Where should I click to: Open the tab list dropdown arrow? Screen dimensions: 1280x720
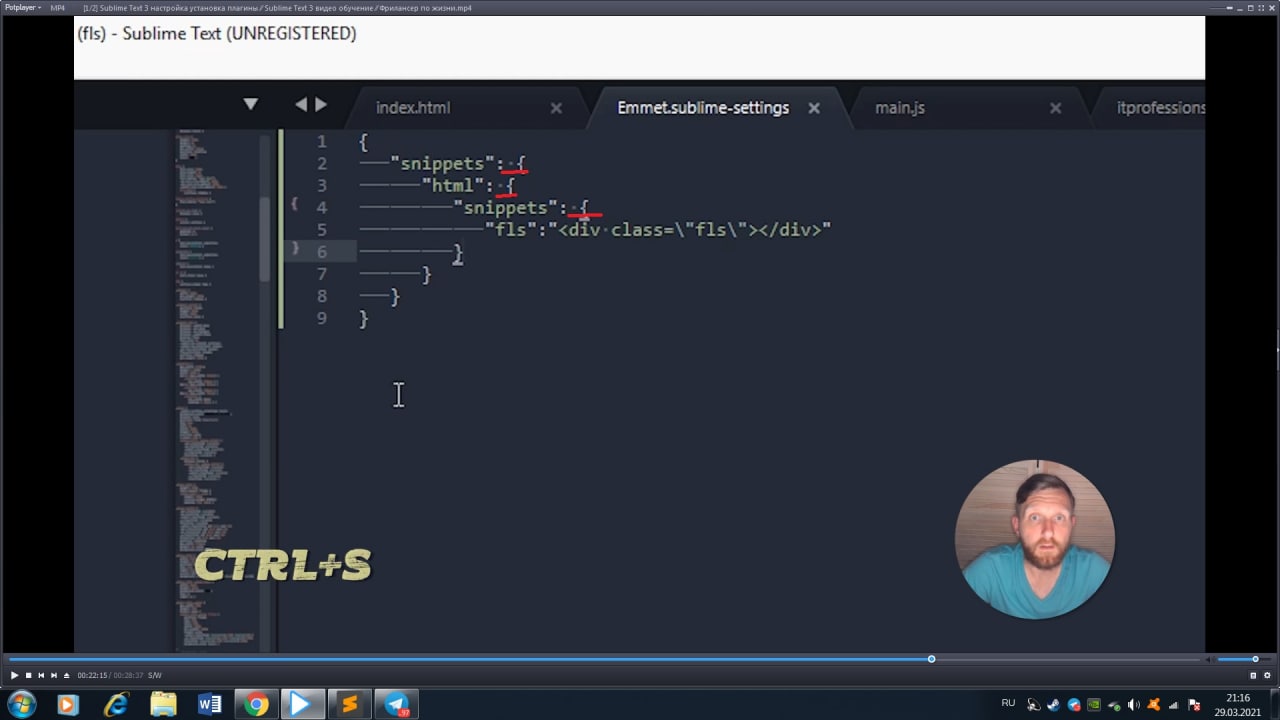(250, 104)
